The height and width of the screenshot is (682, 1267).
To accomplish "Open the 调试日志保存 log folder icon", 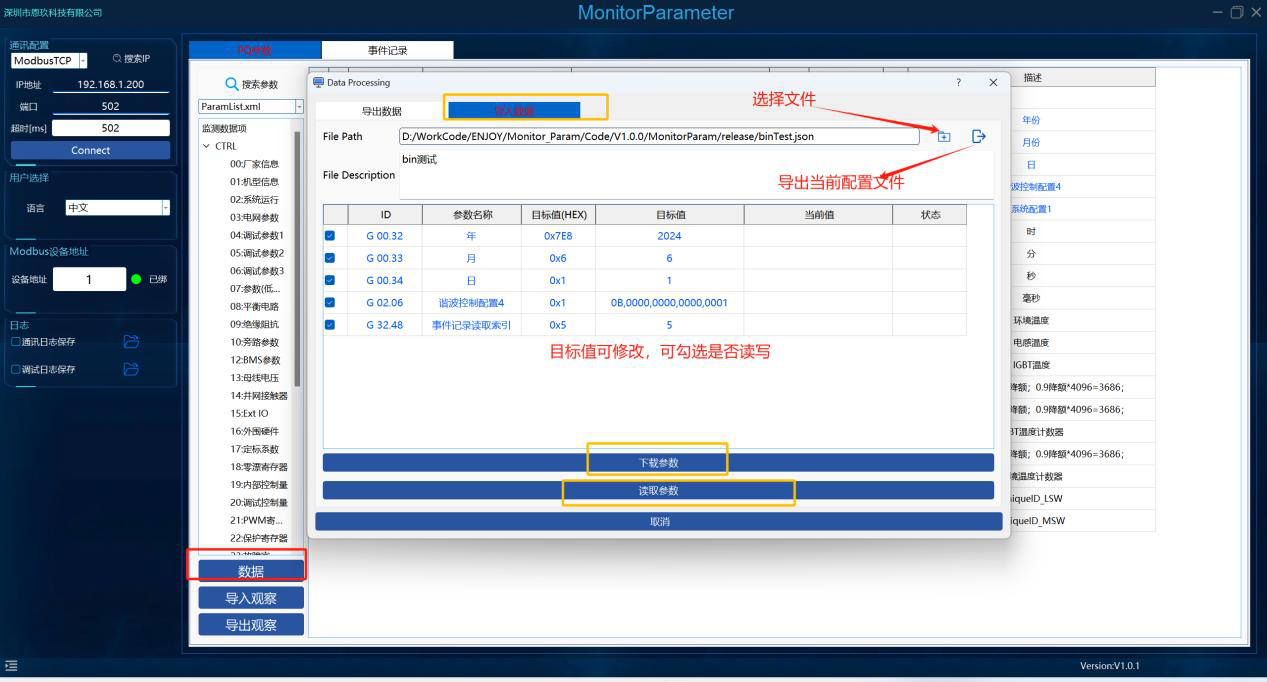I will [131, 369].
